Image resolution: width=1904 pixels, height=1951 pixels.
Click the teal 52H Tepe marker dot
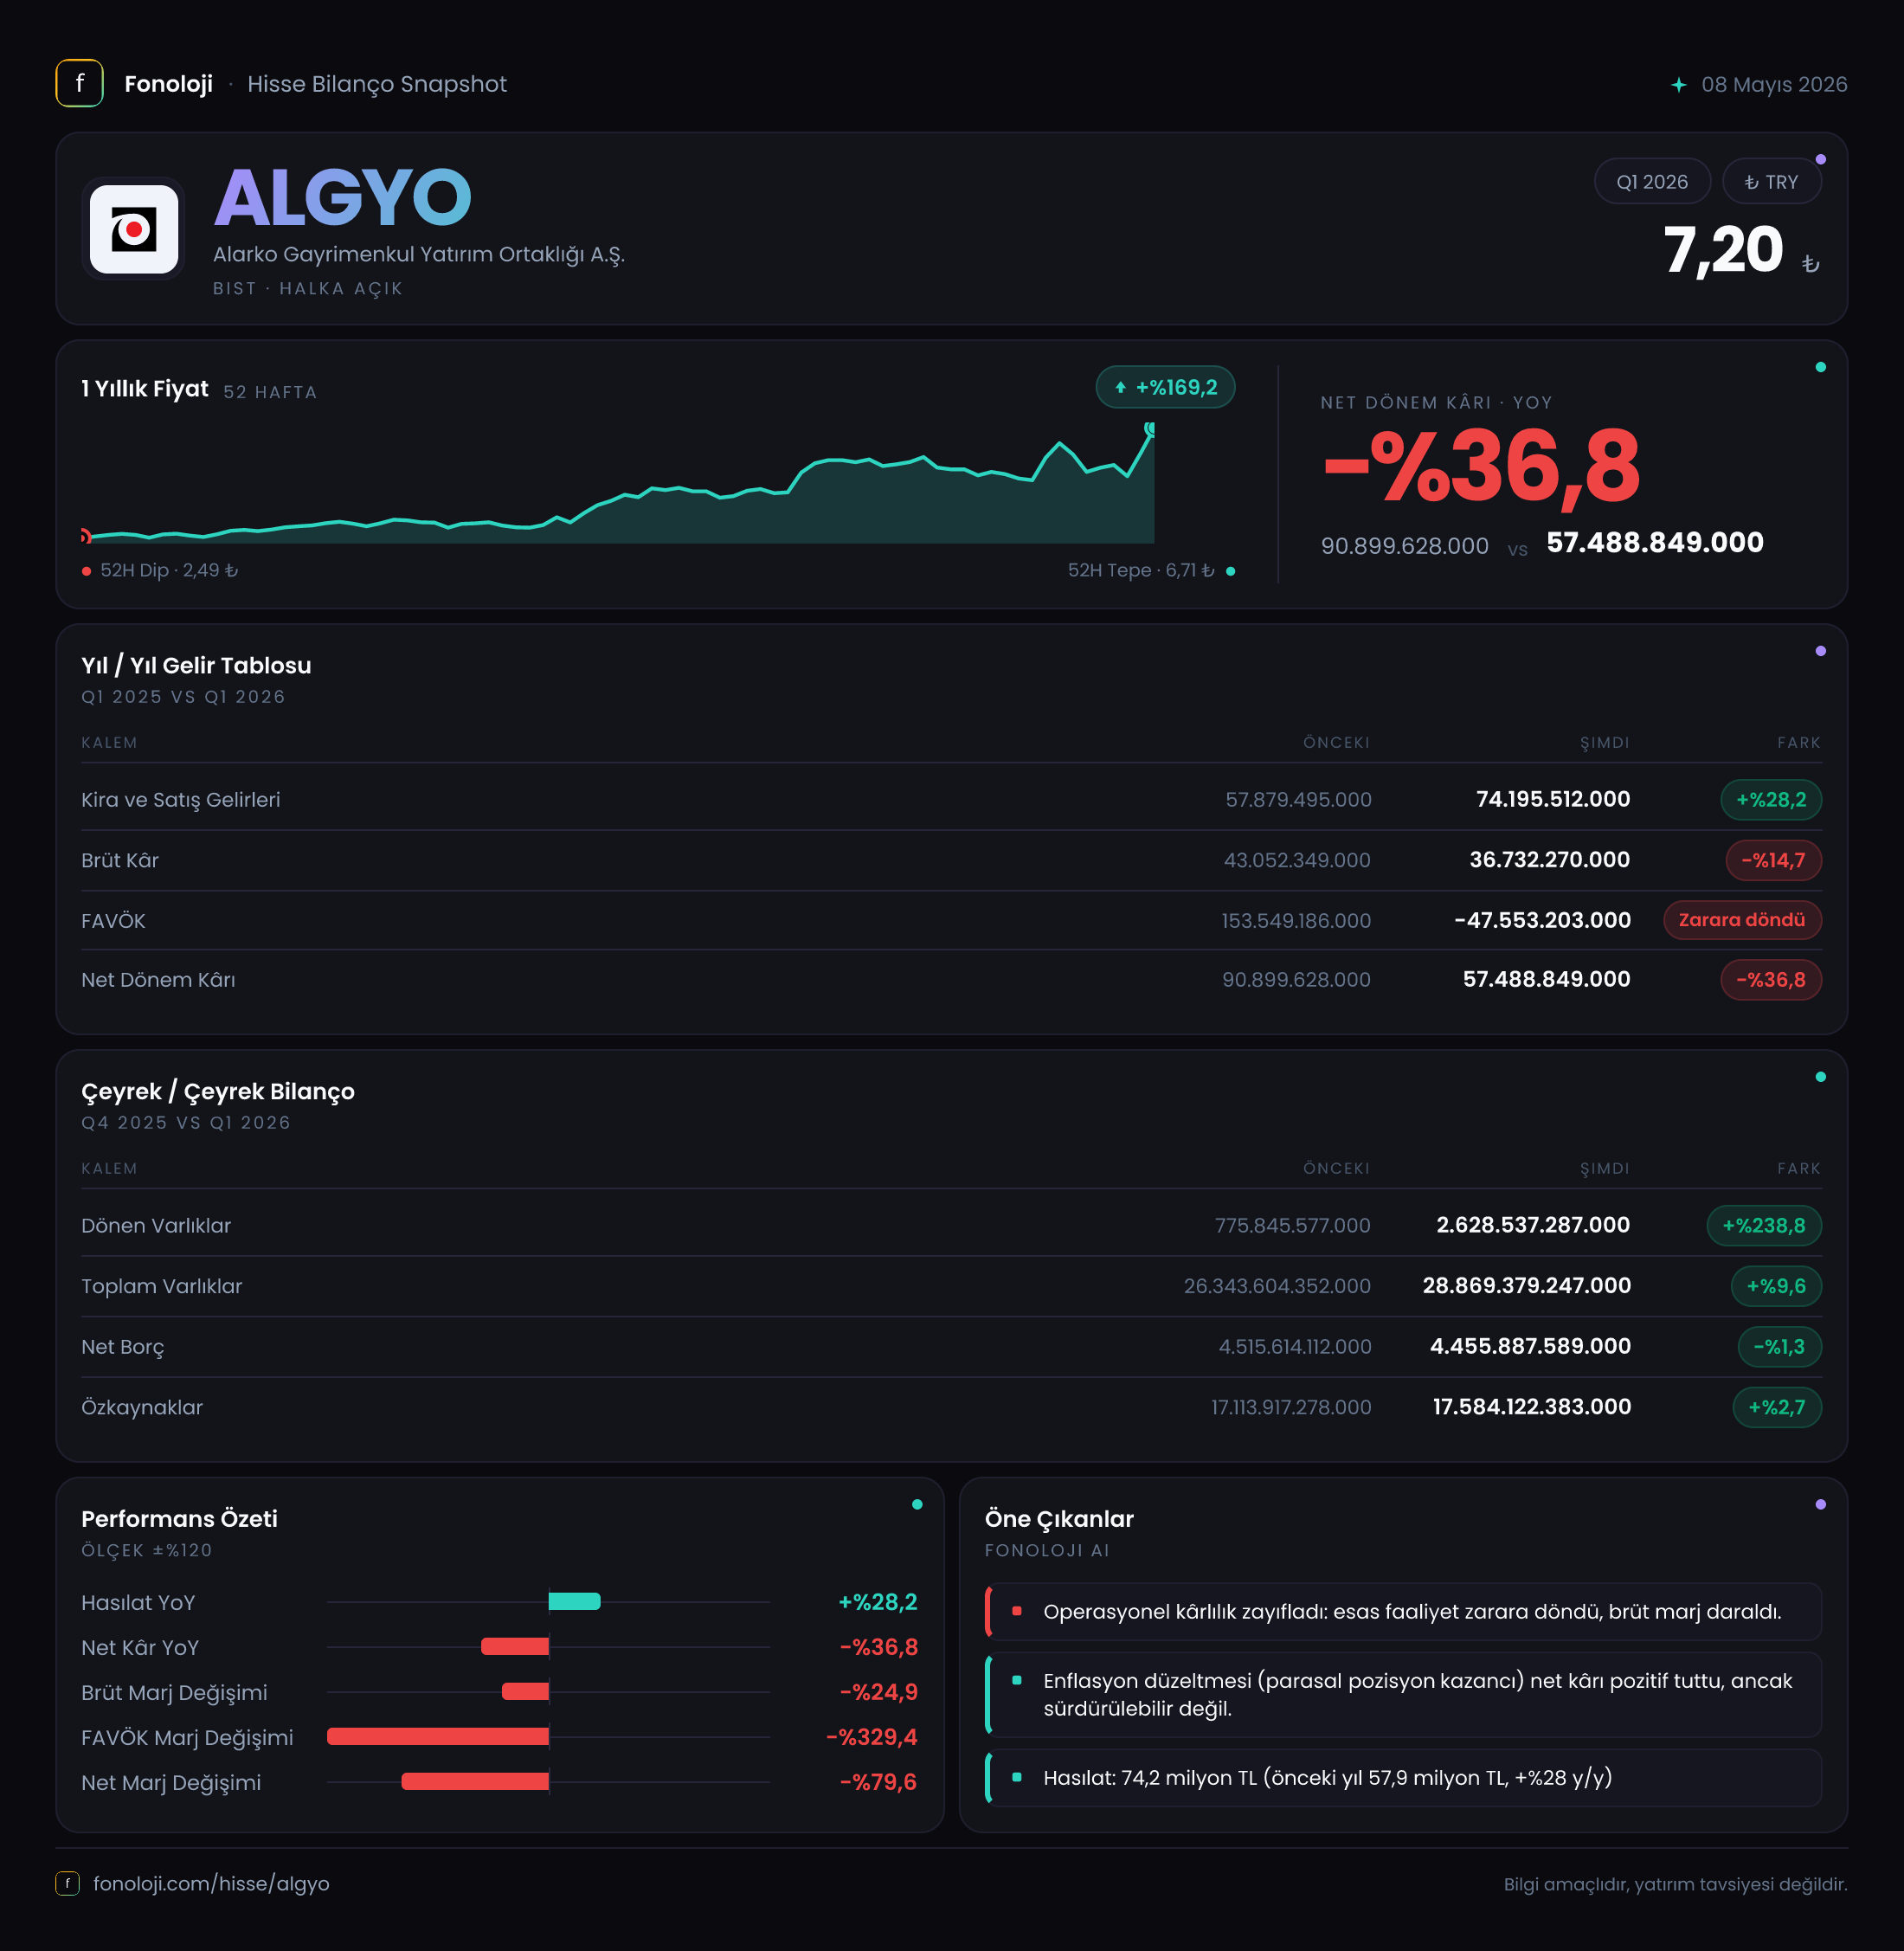point(1230,571)
